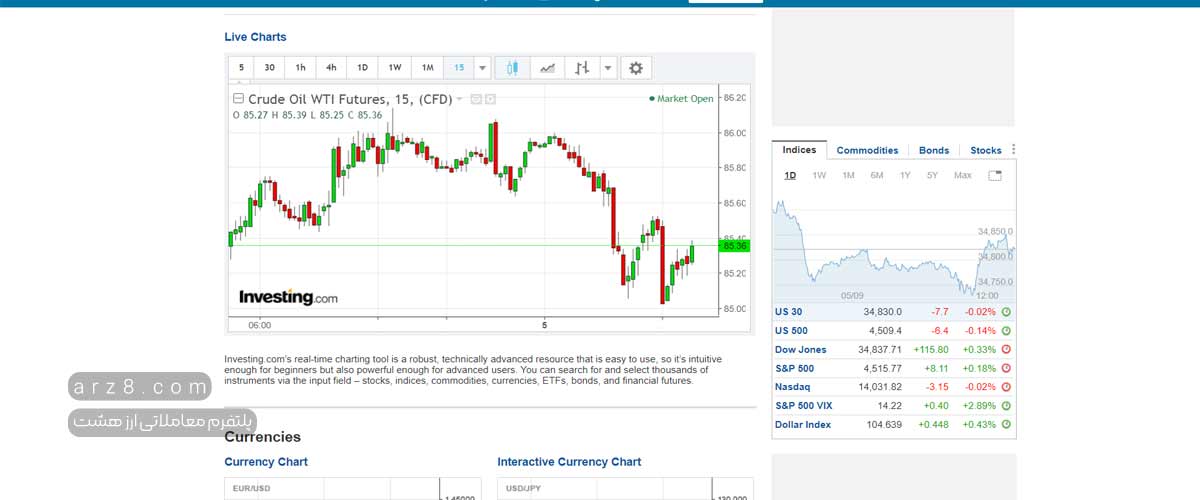Click small legend settings icon after (CFD)
The image size is (1200, 500).
click(476, 99)
